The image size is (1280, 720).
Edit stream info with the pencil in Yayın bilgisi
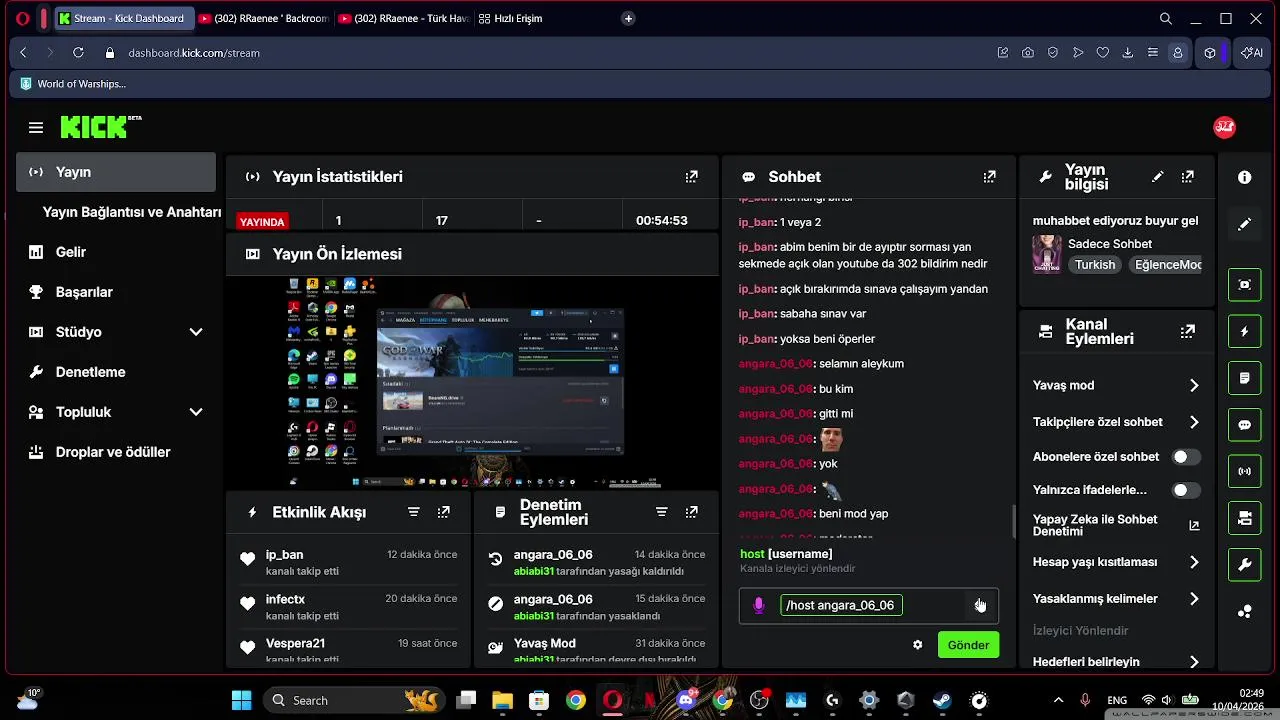point(1157,177)
